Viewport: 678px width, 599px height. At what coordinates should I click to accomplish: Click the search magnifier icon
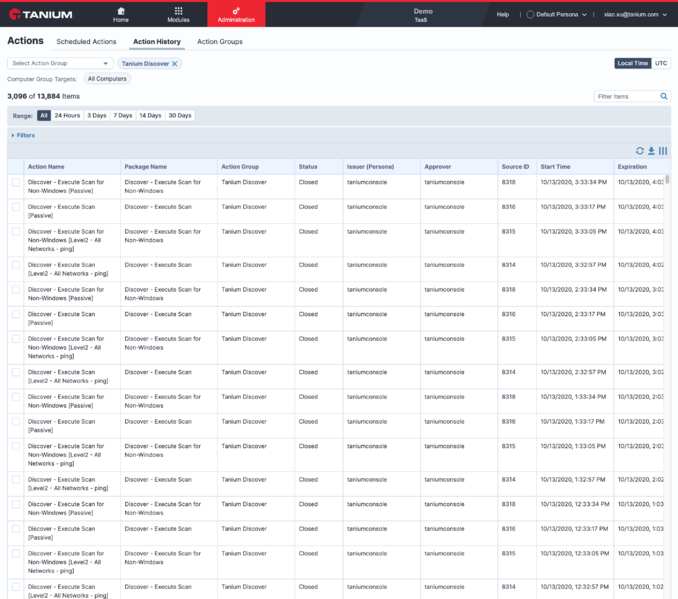click(663, 96)
